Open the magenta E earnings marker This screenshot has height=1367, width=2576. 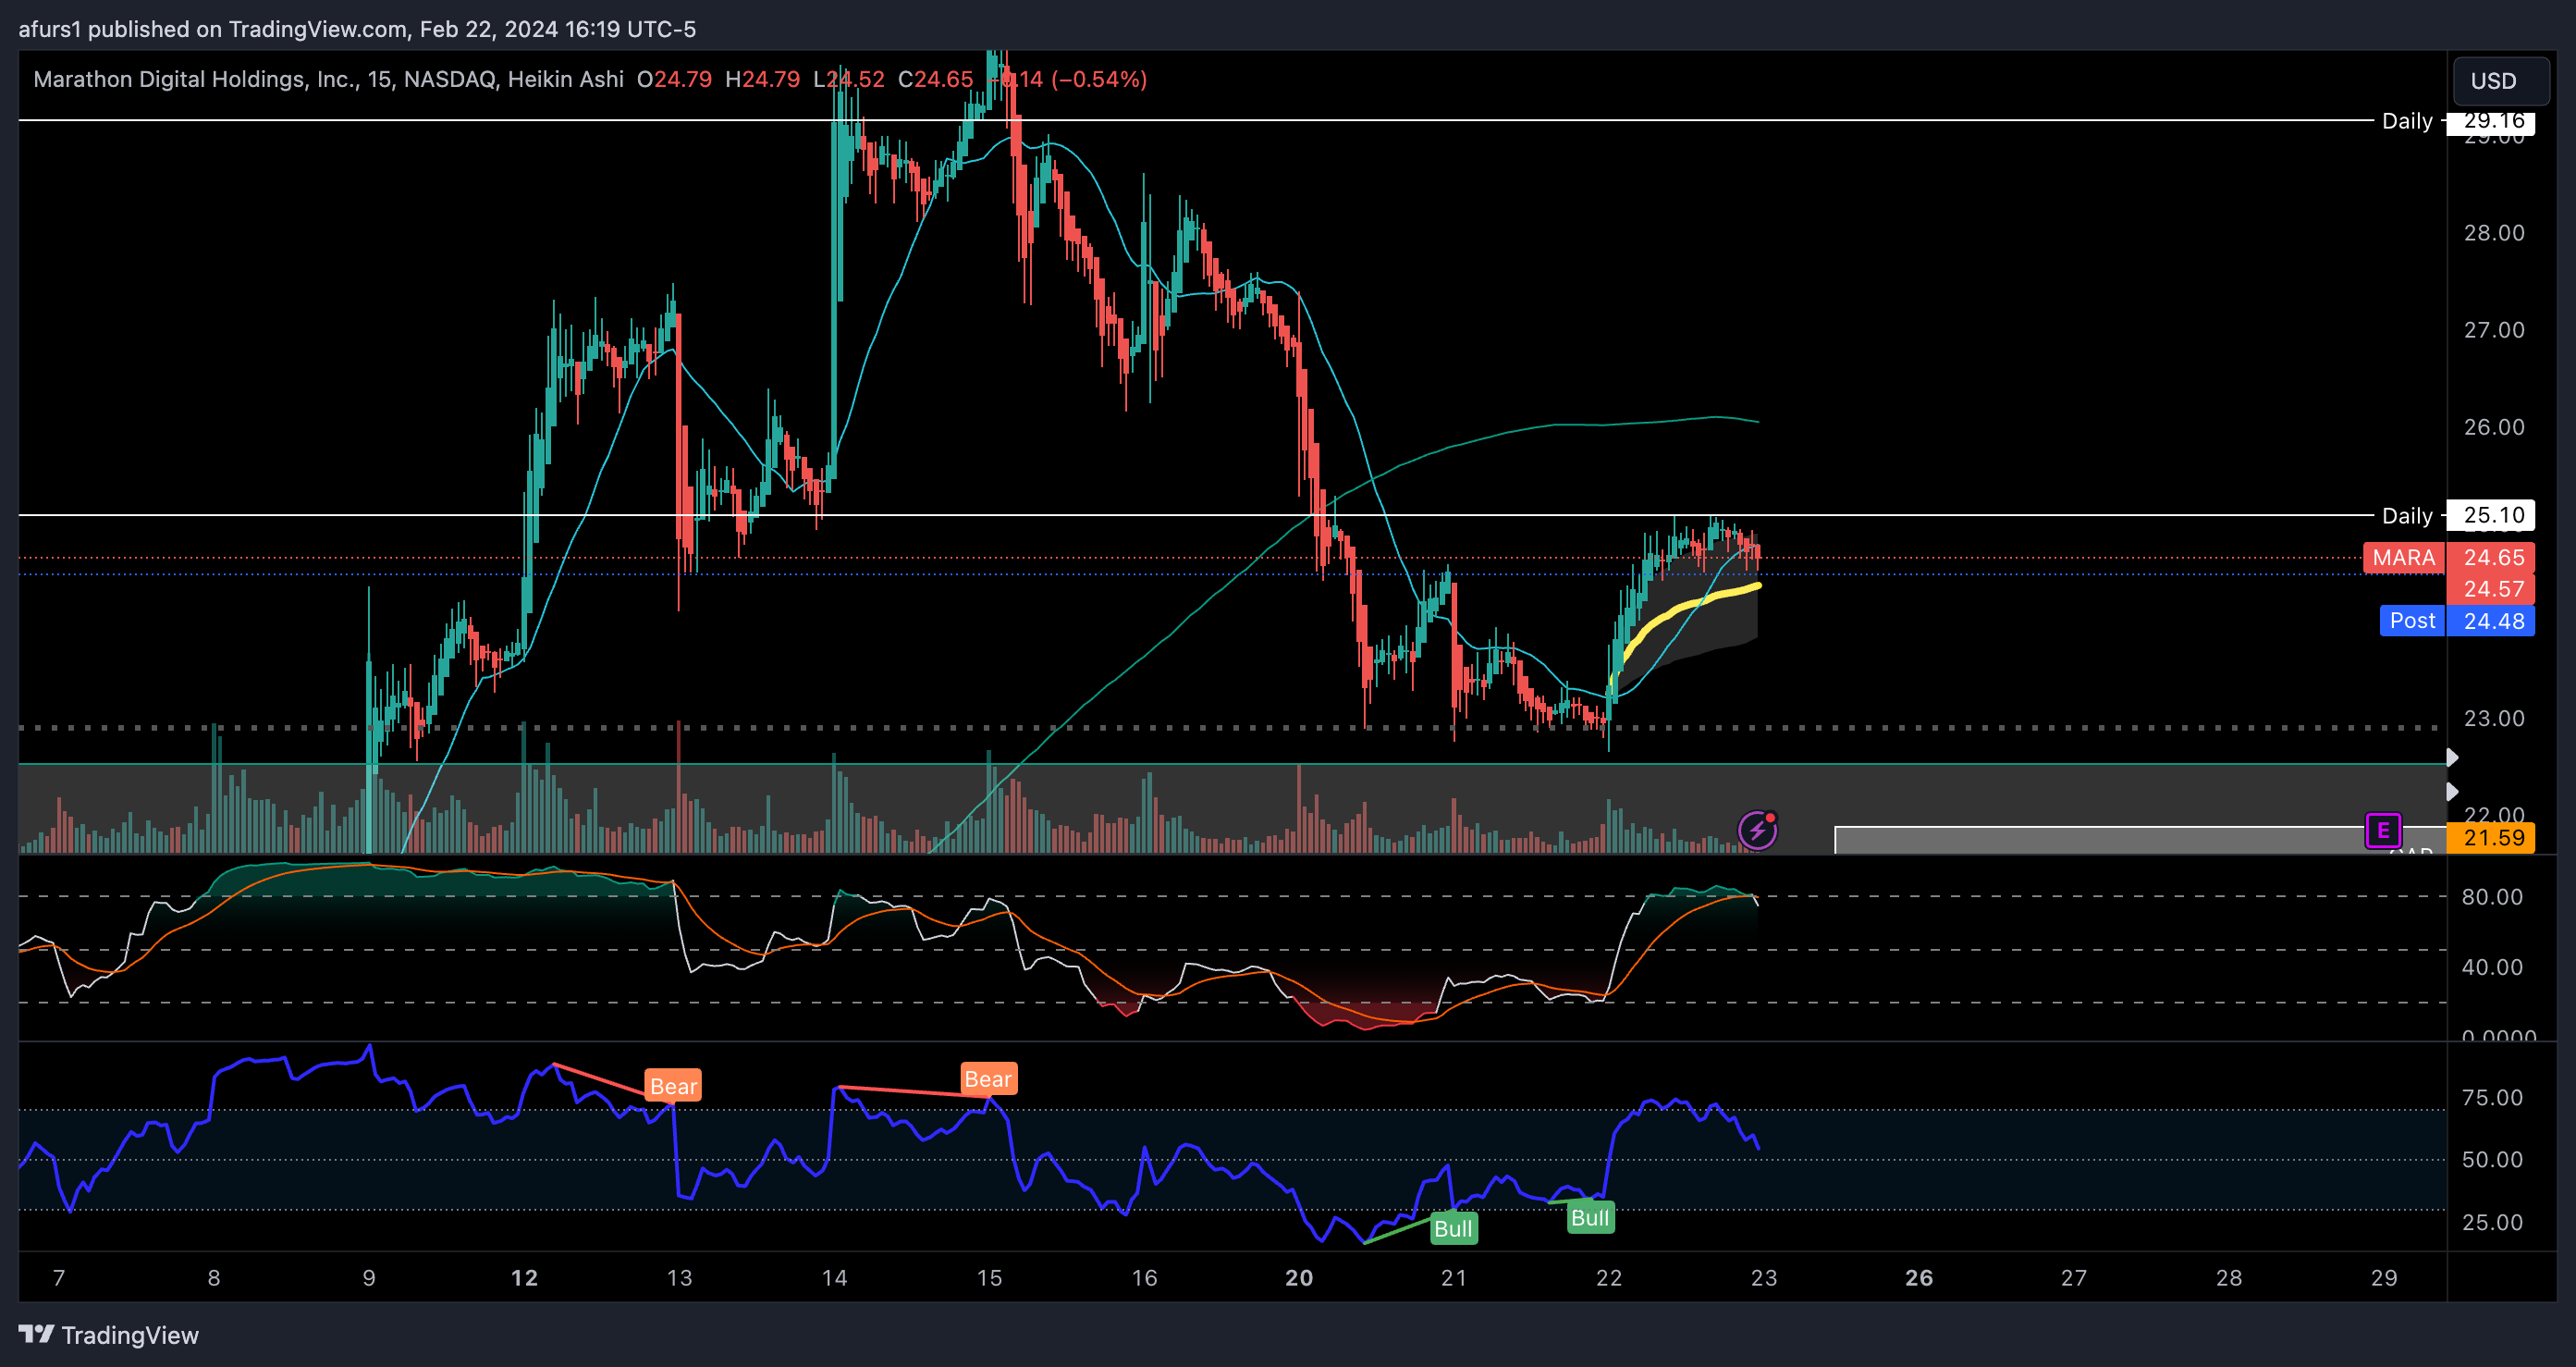pyautogui.click(x=2383, y=830)
